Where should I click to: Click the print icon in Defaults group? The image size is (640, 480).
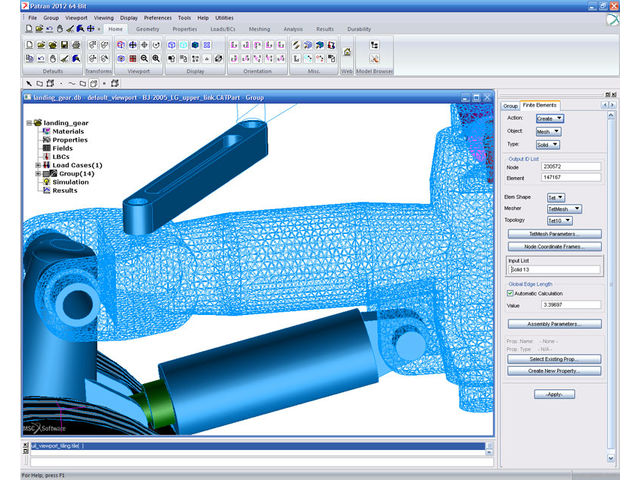[76, 45]
